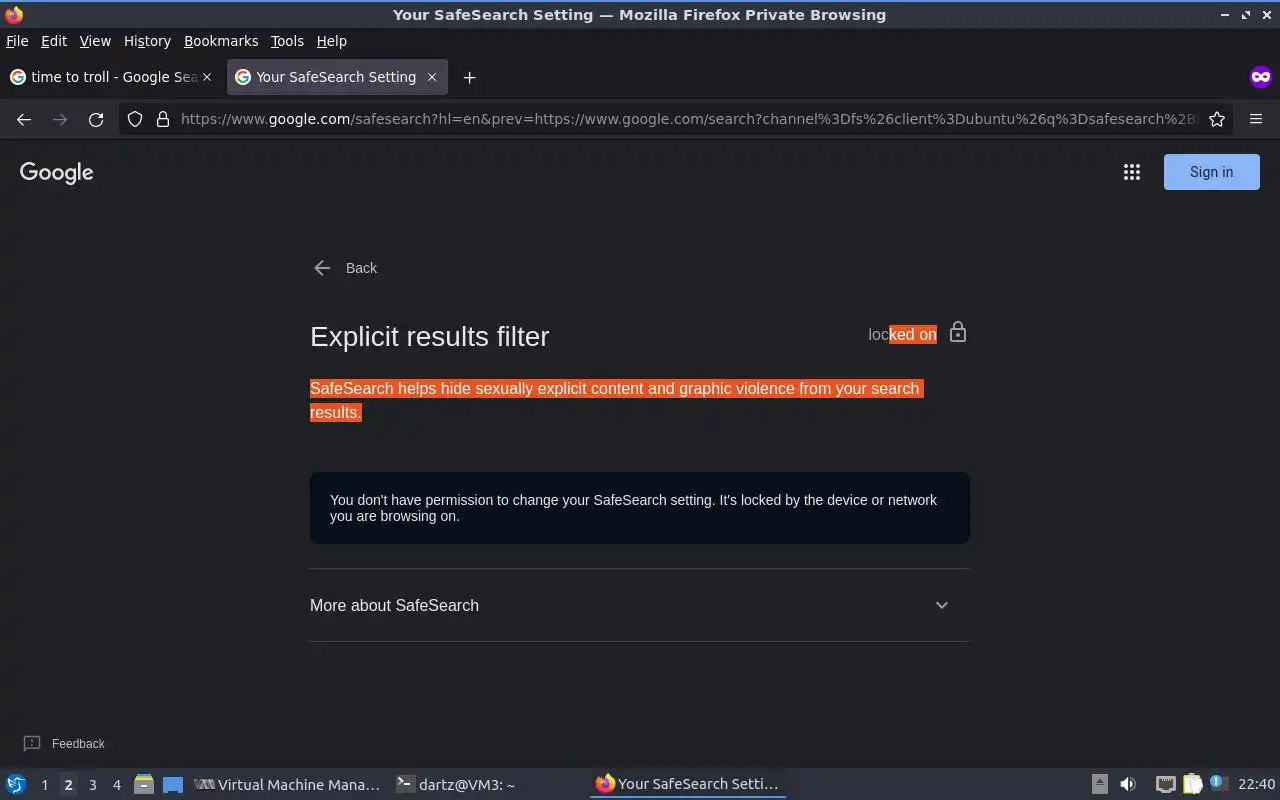Click the 'Explicit results filter' heading

click(x=430, y=336)
